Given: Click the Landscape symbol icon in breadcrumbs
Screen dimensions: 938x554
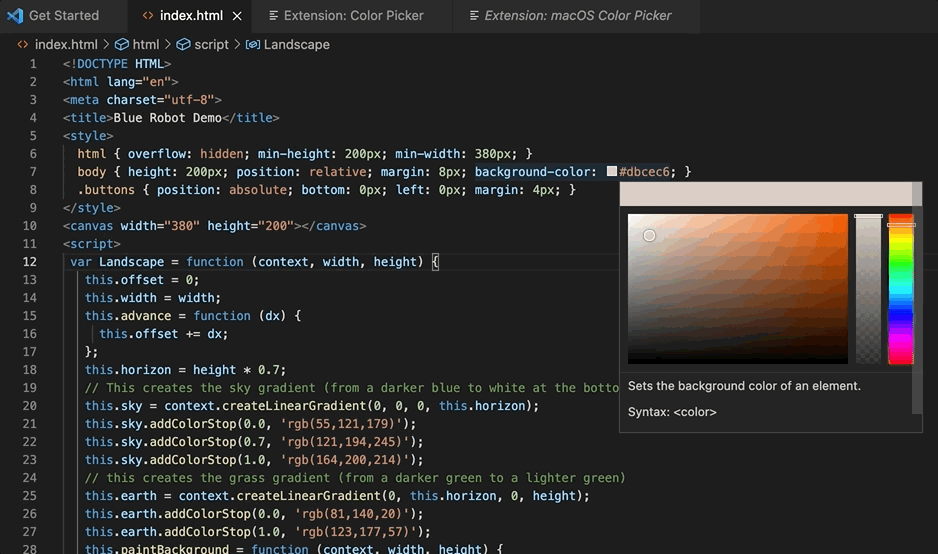Looking at the screenshot, I should (253, 45).
